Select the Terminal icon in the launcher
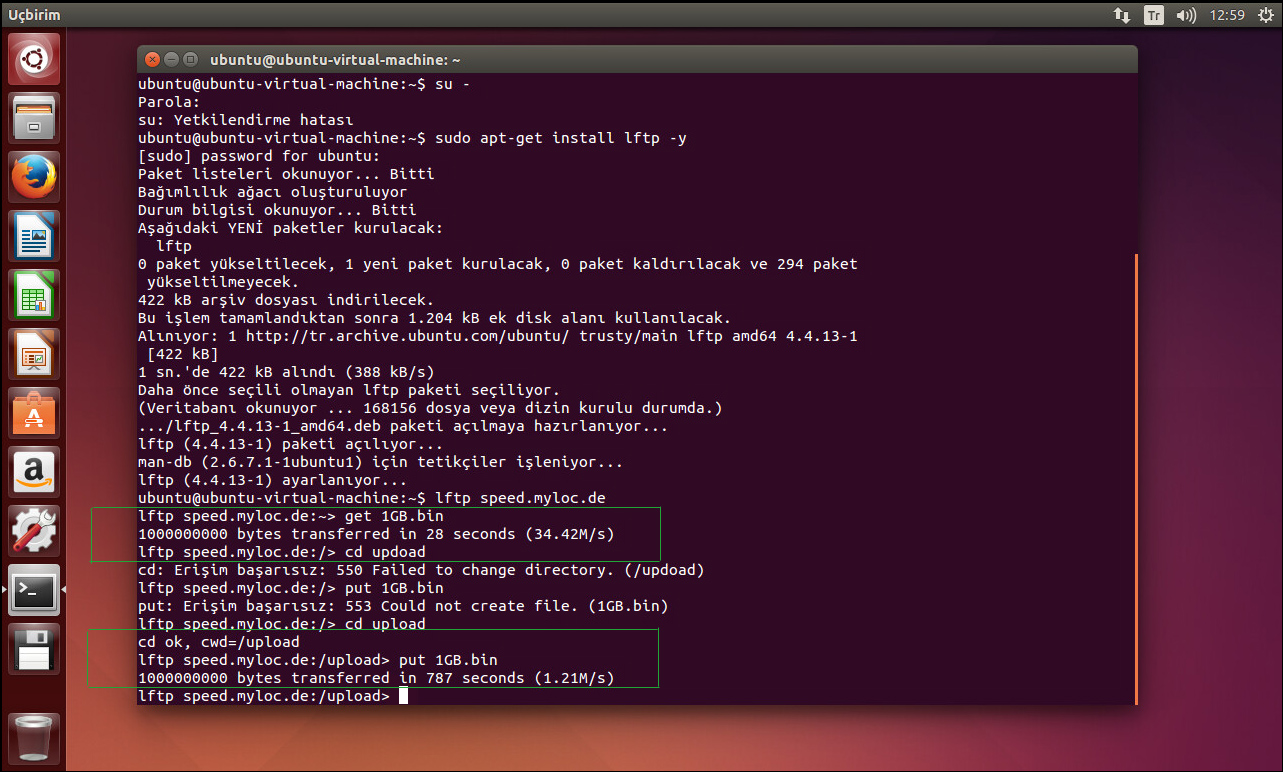Viewport: 1283px width, 772px height. [x=34, y=590]
